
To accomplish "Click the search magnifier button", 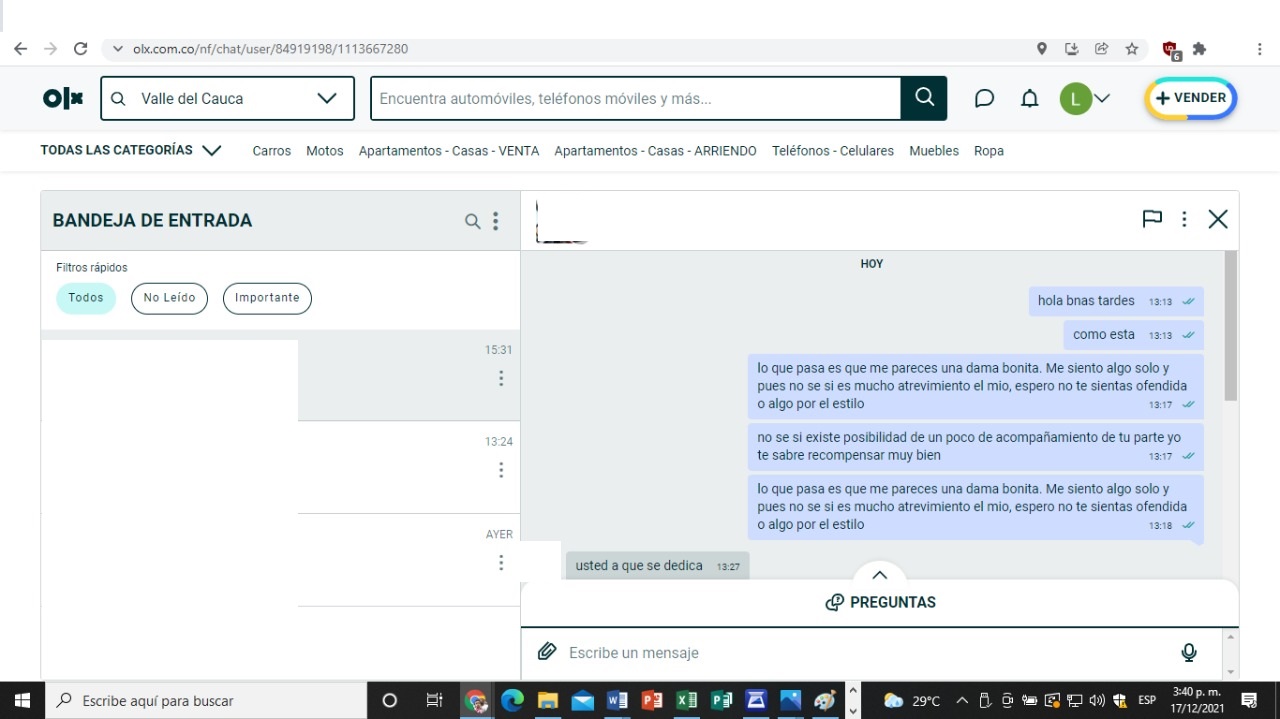I will click(x=924, y=98).
